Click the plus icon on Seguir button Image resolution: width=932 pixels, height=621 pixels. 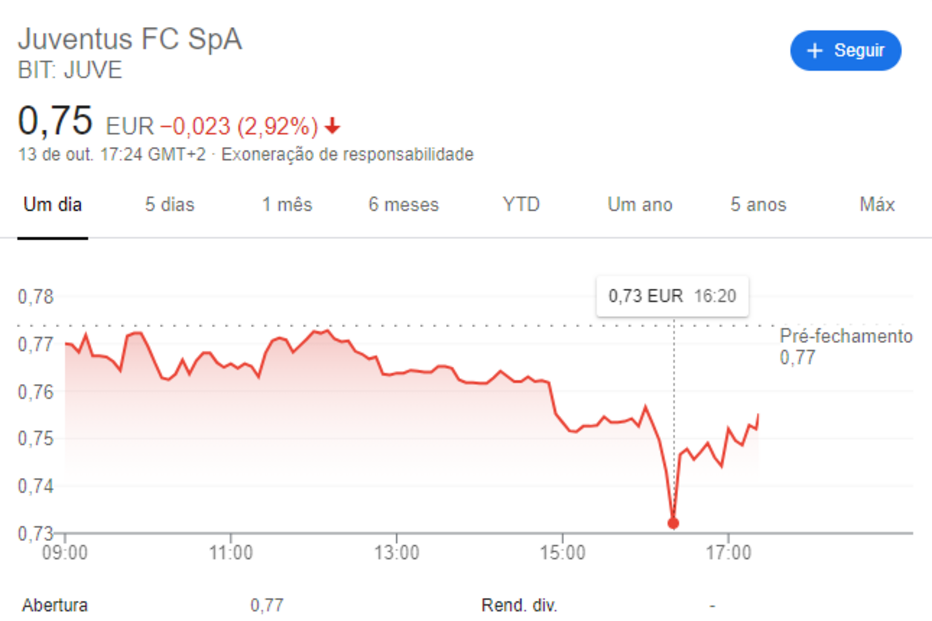point(815,51)
